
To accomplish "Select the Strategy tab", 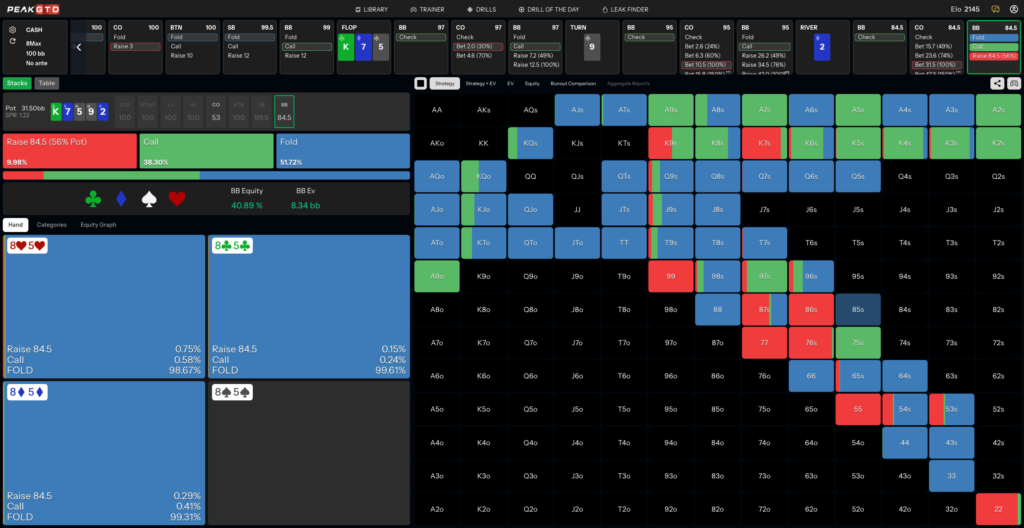I will coord(445,83).
